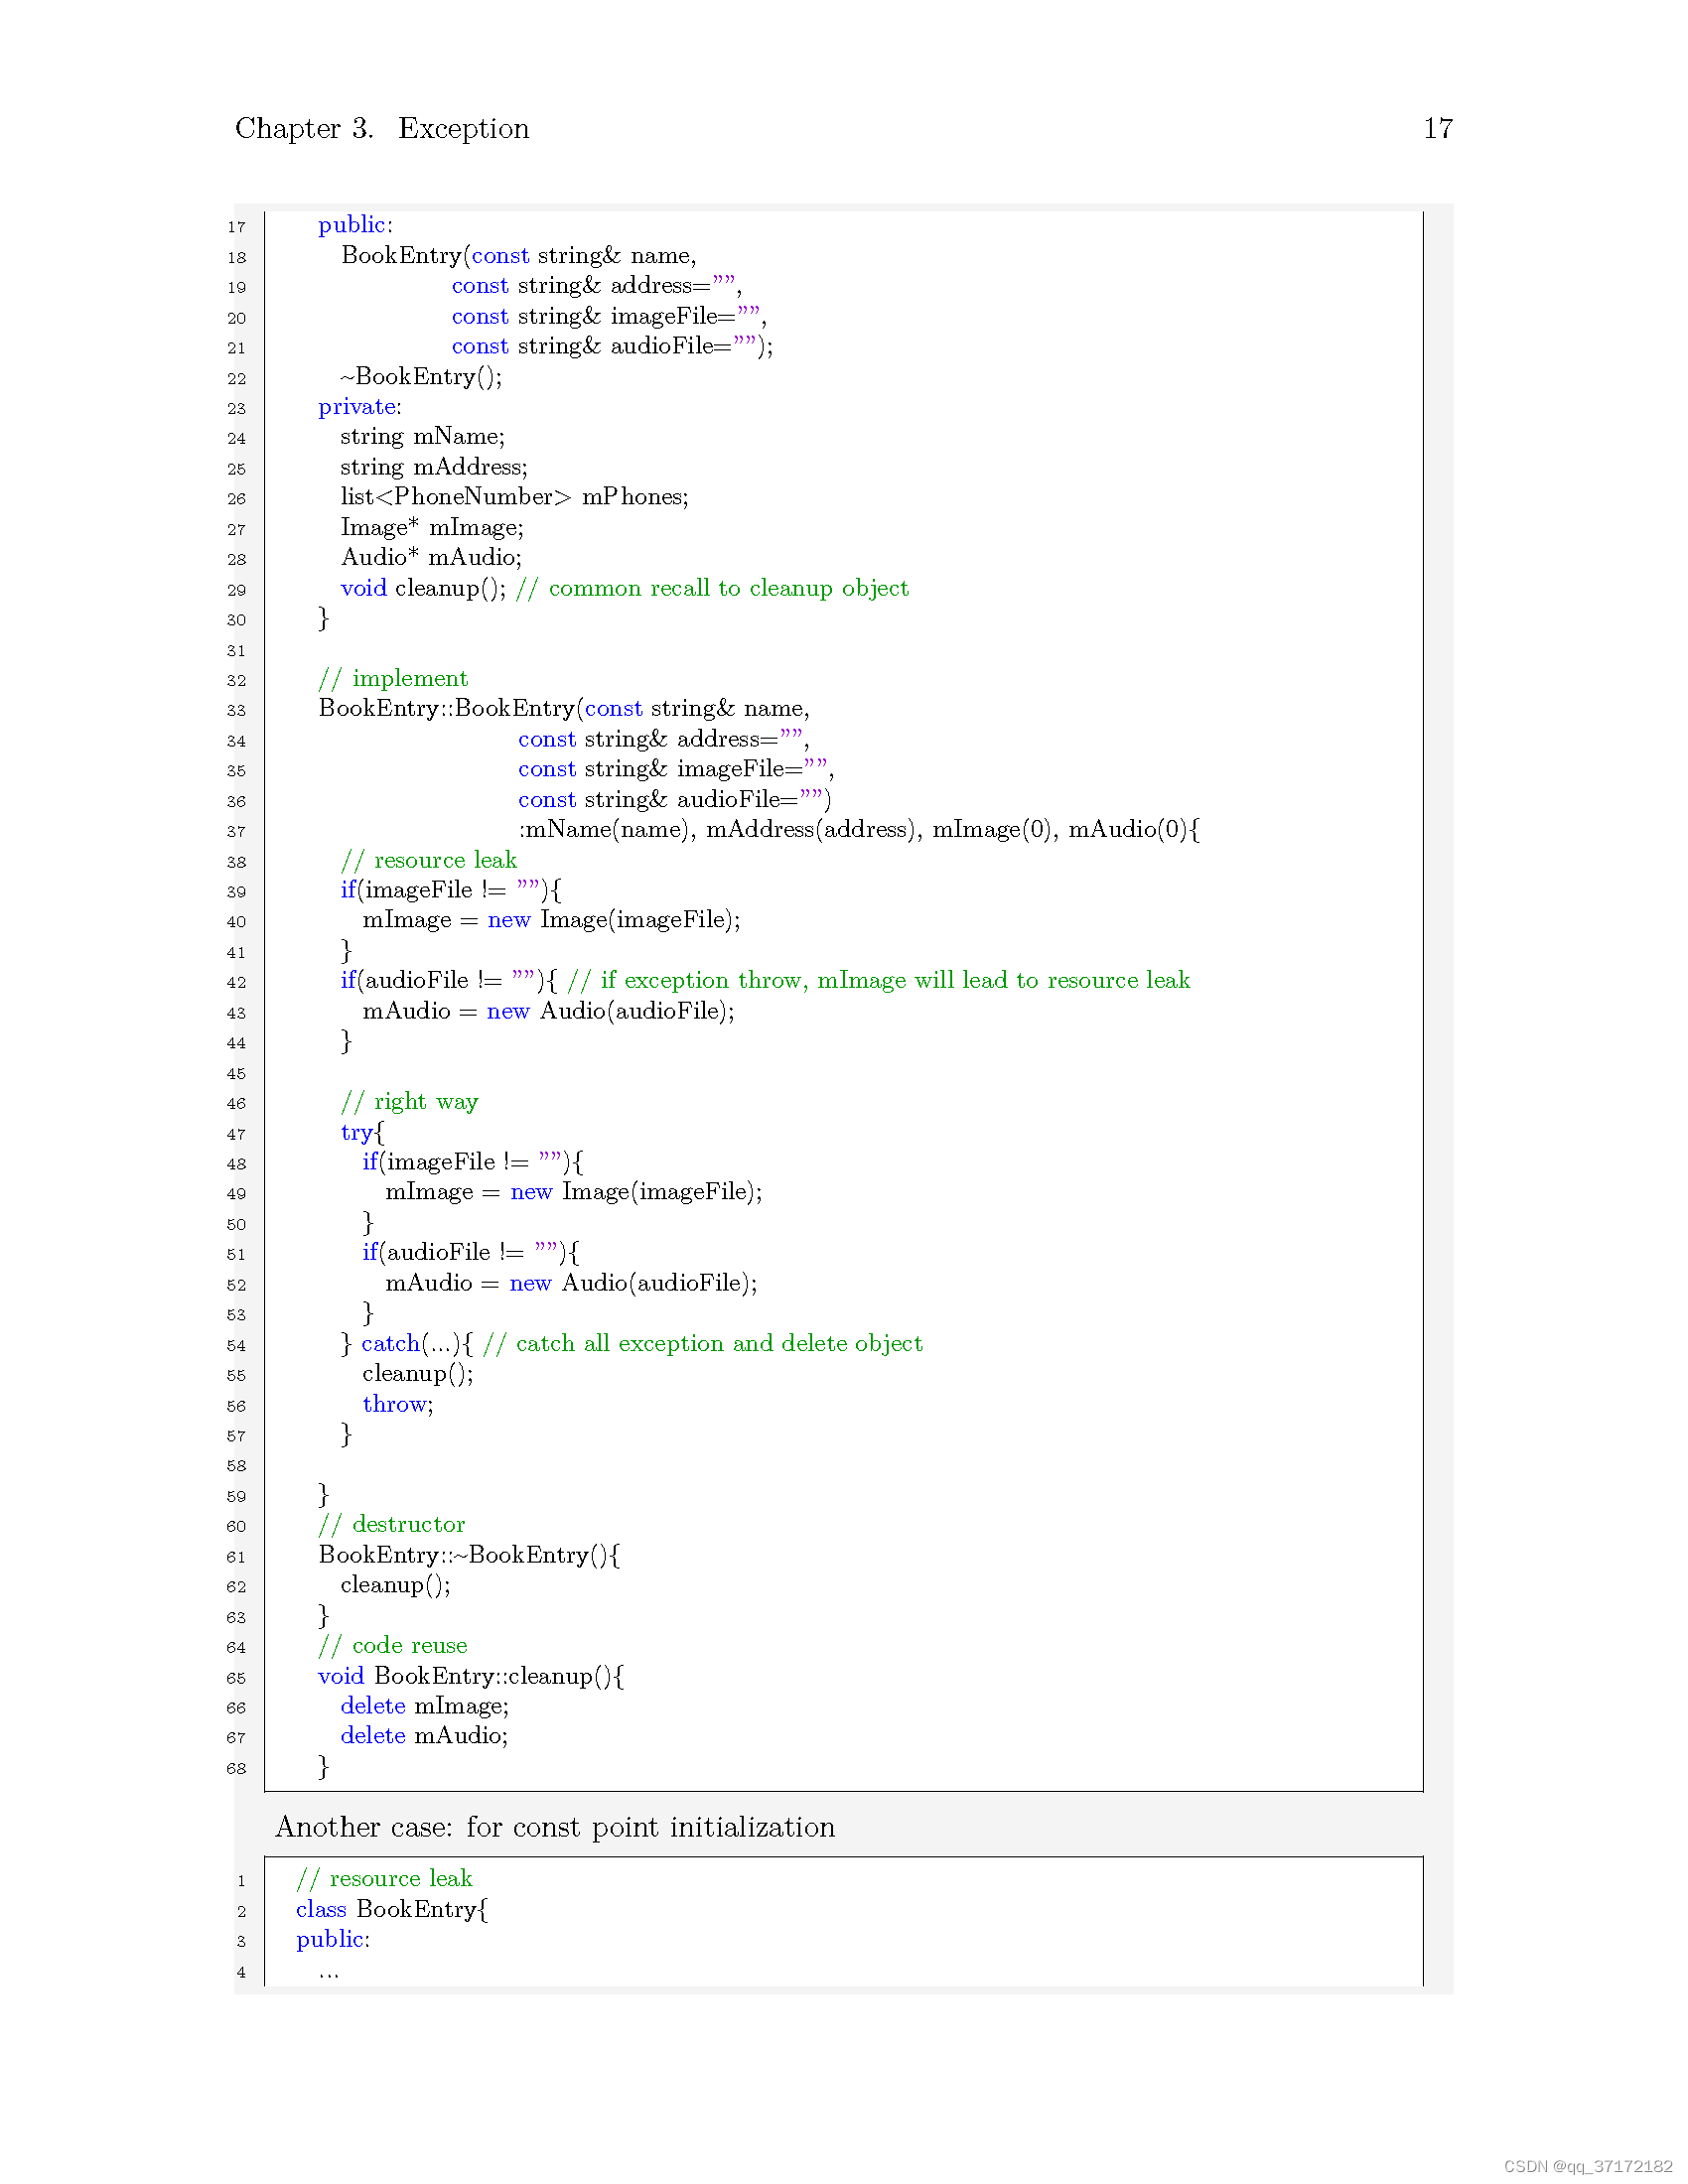
Task: Click 'cleanup();' on line 62
Action: (x=396, y=1586)
